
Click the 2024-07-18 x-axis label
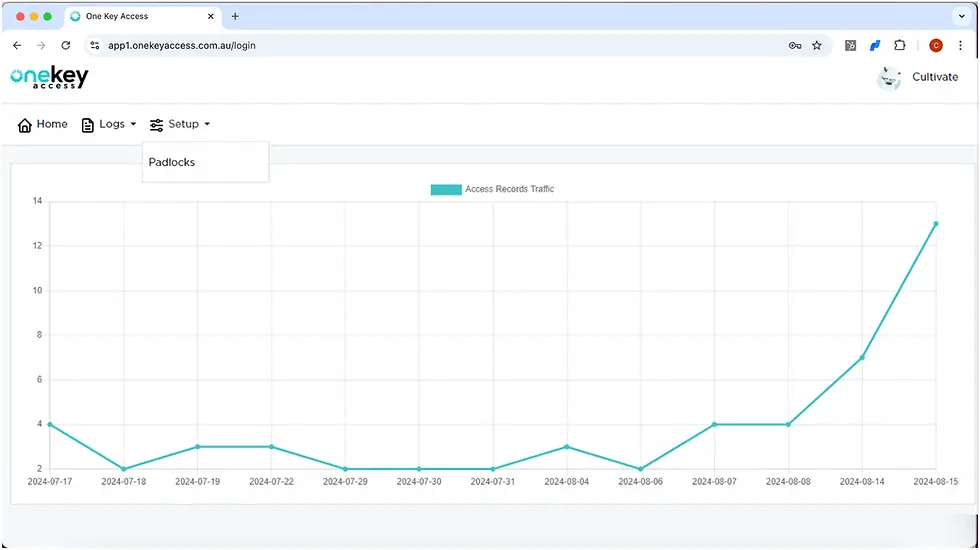tap(124, 482)
